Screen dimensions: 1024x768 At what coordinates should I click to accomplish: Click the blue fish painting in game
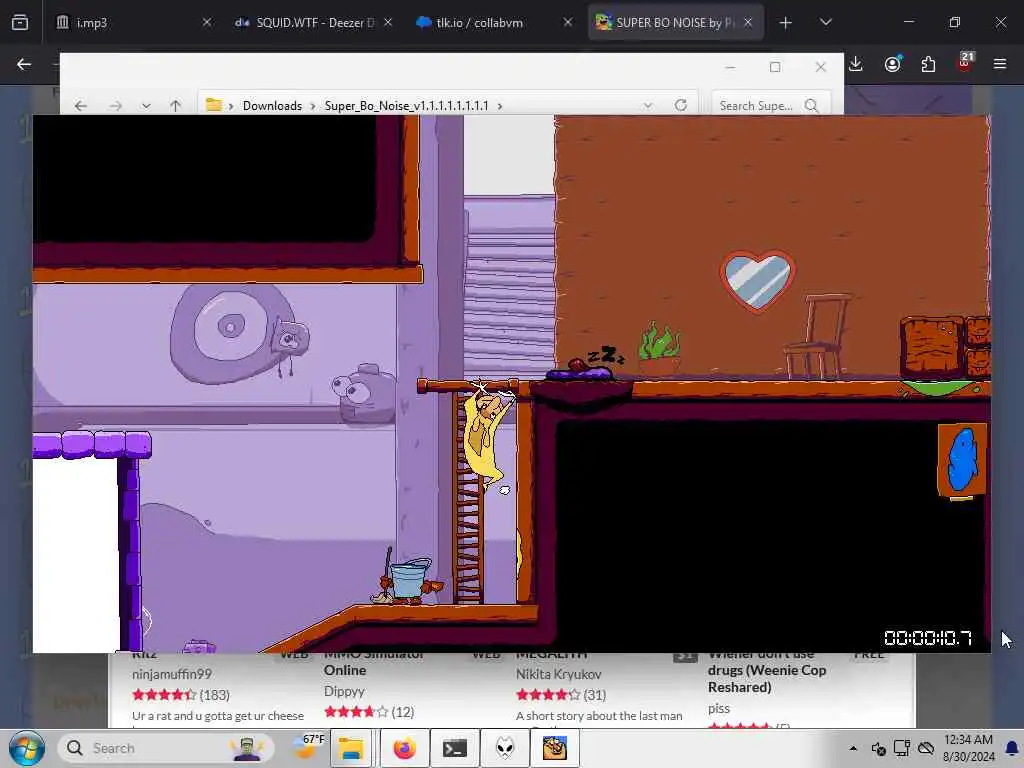pos(962,461)
